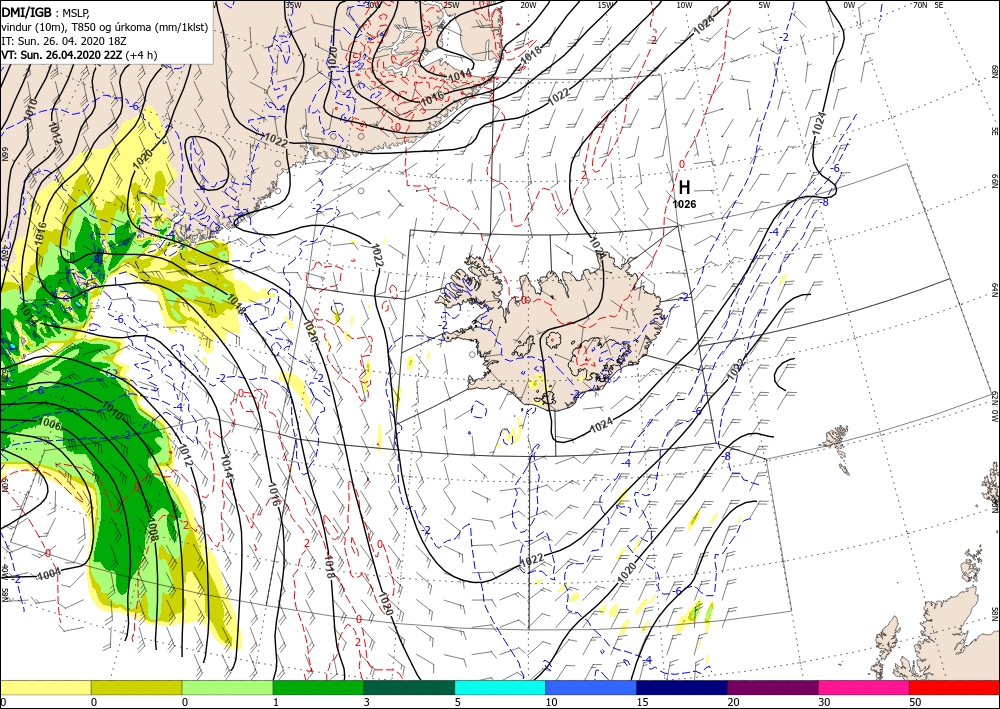This screenshot has height=709, width=1000.
Task: Select the red legend color swatch
Action: (955, 687)
